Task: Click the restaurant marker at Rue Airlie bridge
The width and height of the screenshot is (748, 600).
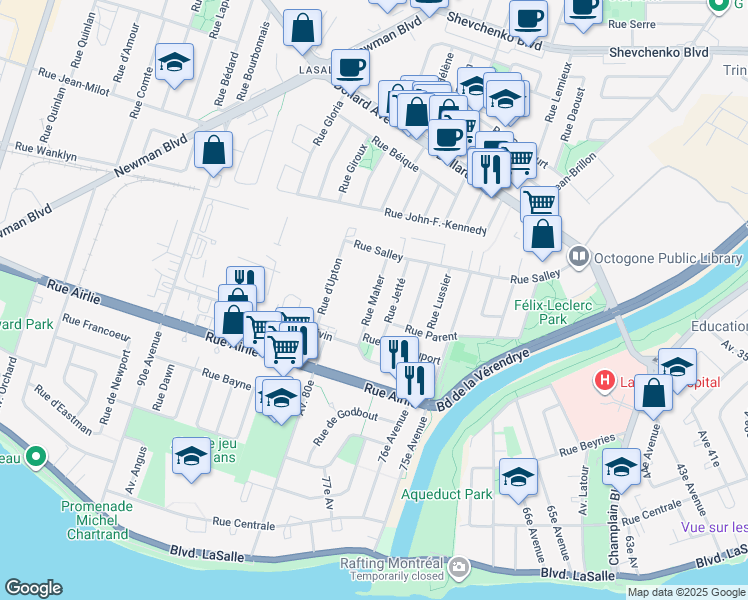Action: pos(415,384)
